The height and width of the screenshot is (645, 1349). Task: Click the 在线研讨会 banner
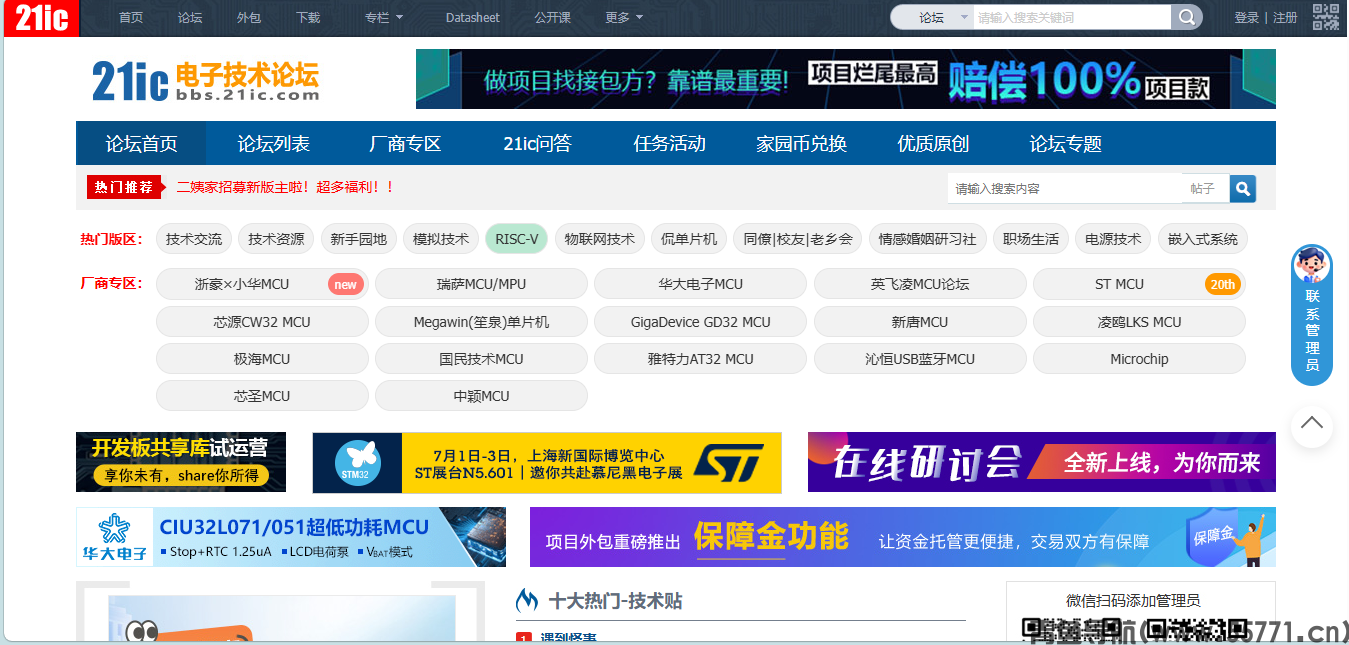1041,462
